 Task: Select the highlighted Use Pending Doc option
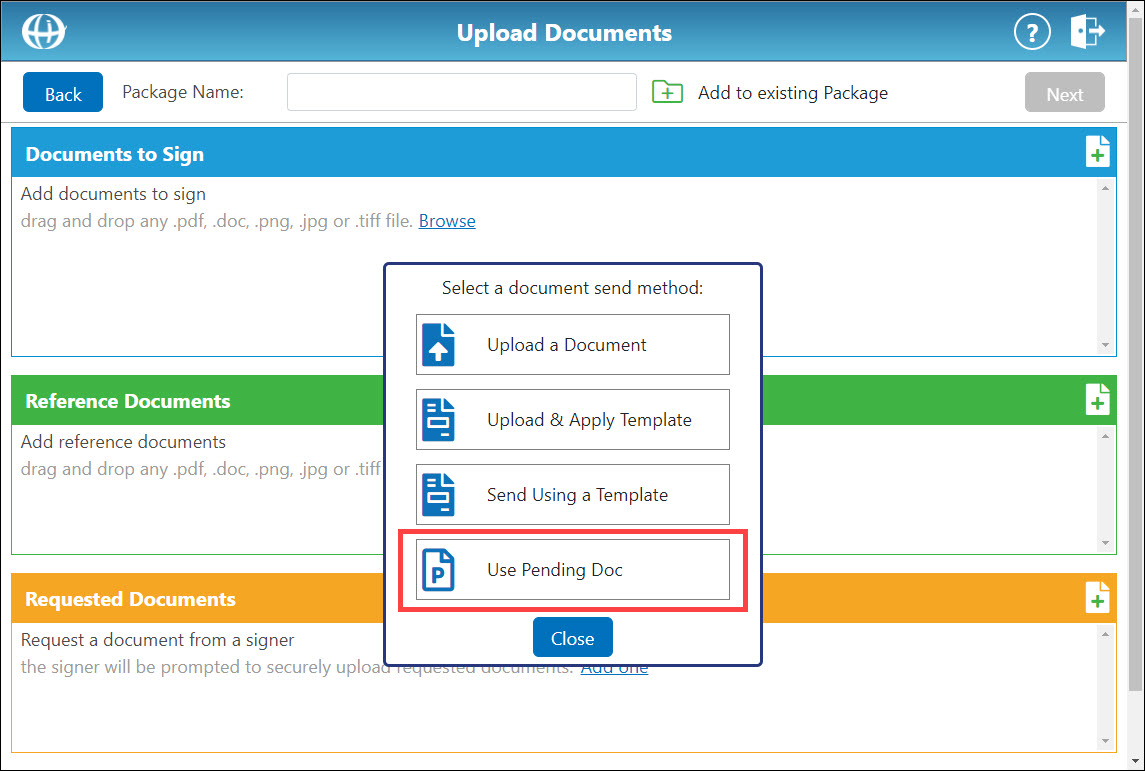573,569
